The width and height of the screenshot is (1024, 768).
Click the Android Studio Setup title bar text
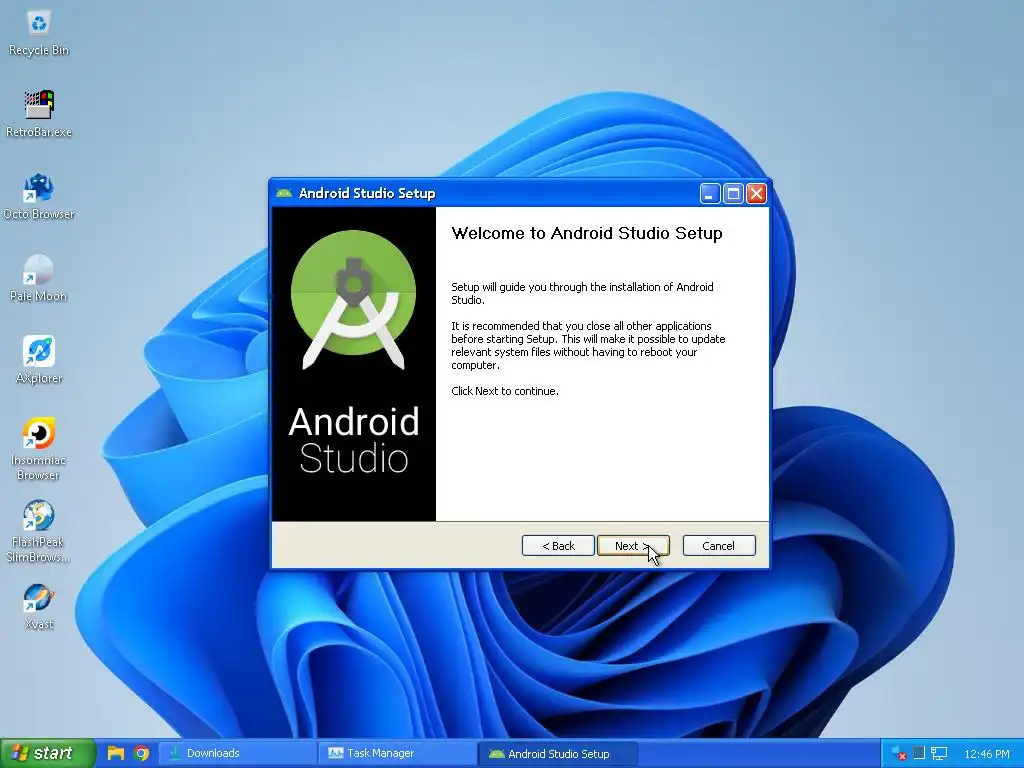point(367,193)
